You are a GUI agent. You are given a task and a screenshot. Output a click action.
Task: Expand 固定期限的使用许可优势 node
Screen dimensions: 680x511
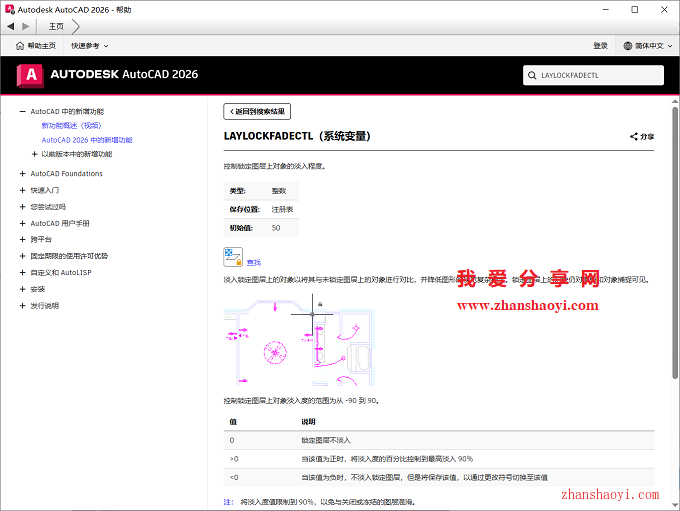pyautogui.click(x=23, y=256)
